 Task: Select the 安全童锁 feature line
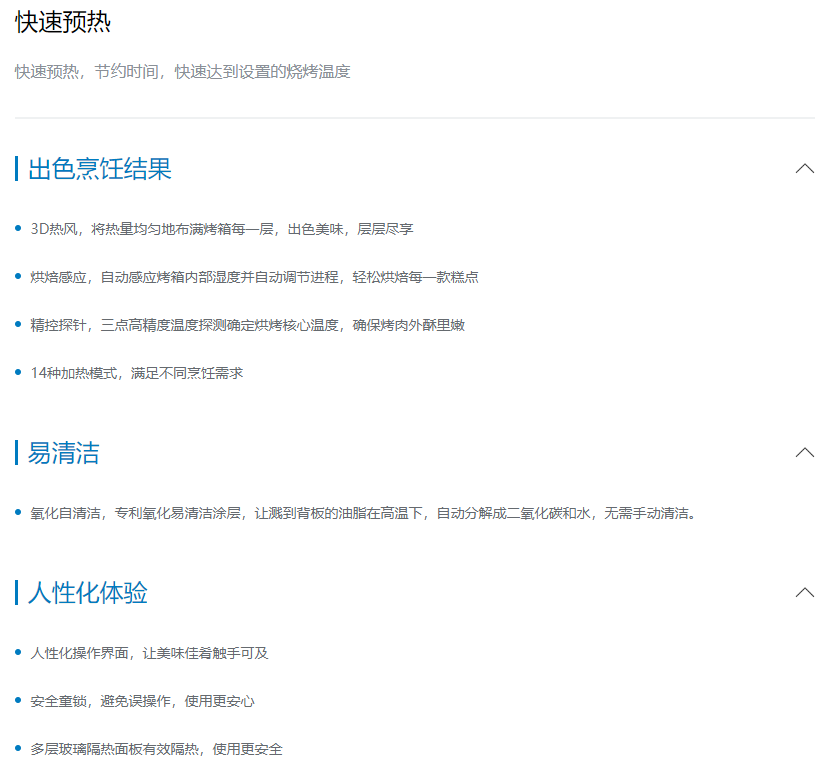coord(142,701)
